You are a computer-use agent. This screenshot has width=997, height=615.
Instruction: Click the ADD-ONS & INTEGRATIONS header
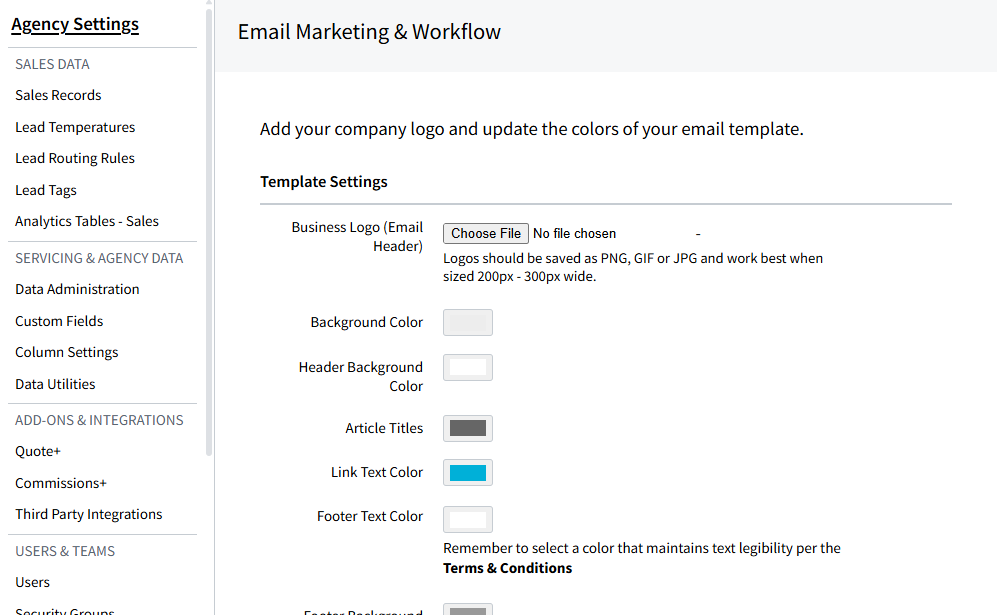[x=99, y=420]
